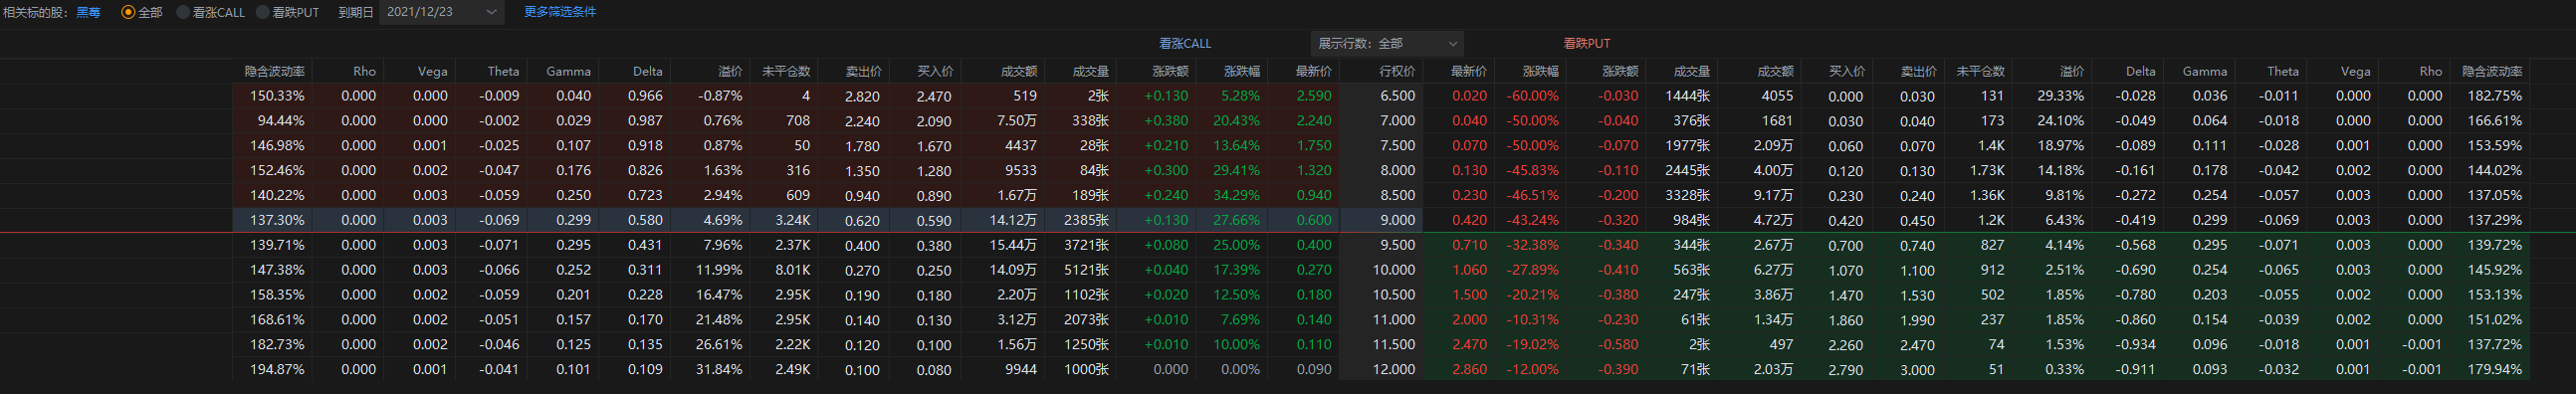Click put delta value -0.934
Viewport: 2576px width, 394px height.
pyautogui.click(x=2135, y=344)
